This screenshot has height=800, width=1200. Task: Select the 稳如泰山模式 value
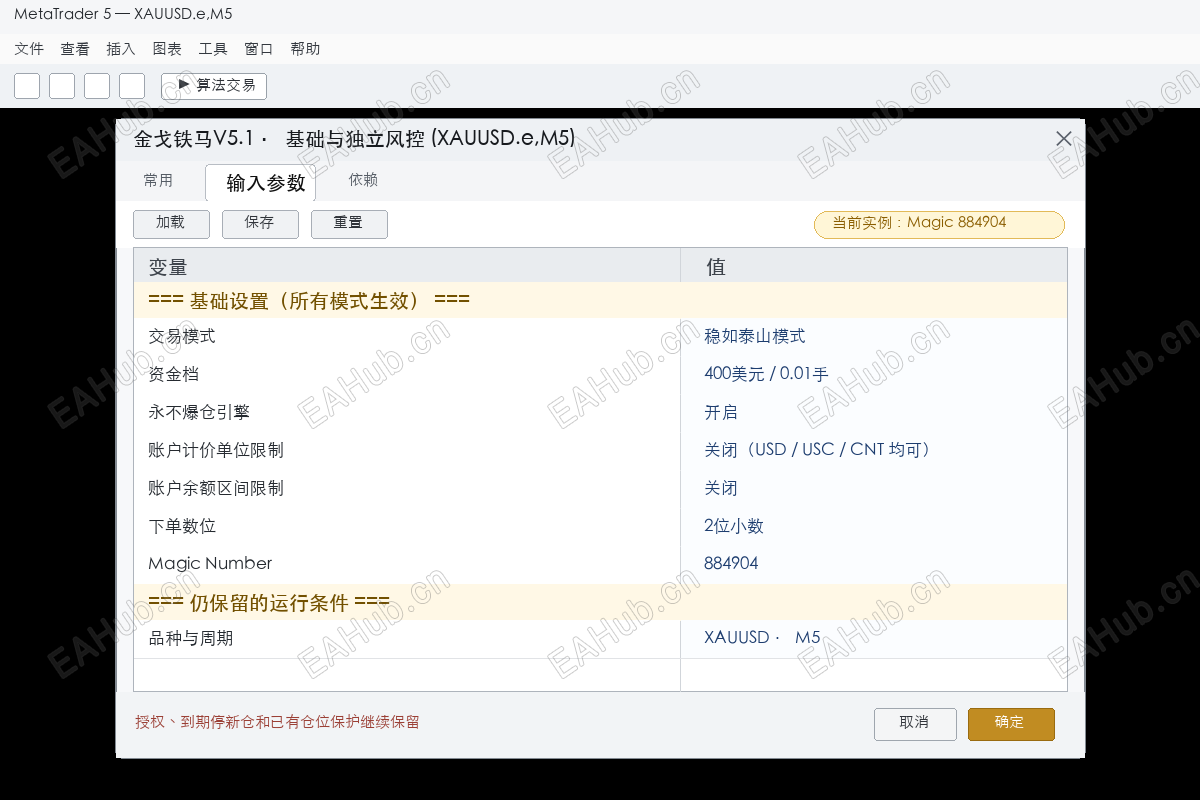pyautogui.click(x=755, y=337)
